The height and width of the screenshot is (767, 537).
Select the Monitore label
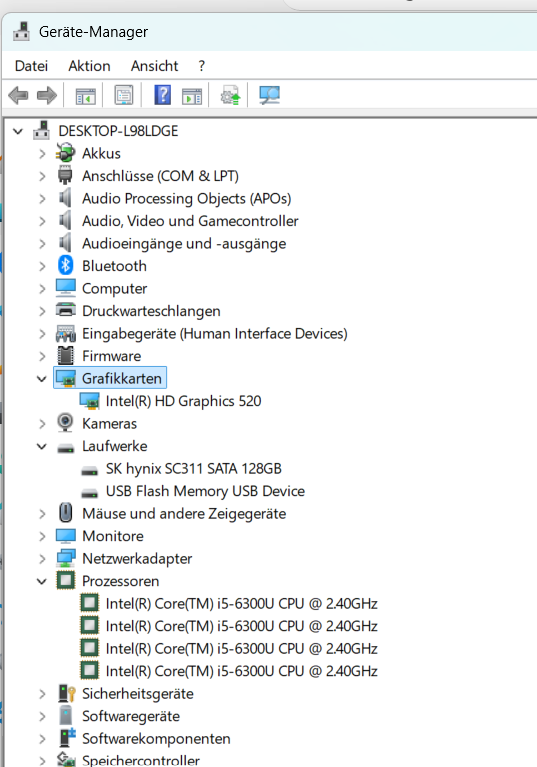pyautogui.click(x=113, y=536)
